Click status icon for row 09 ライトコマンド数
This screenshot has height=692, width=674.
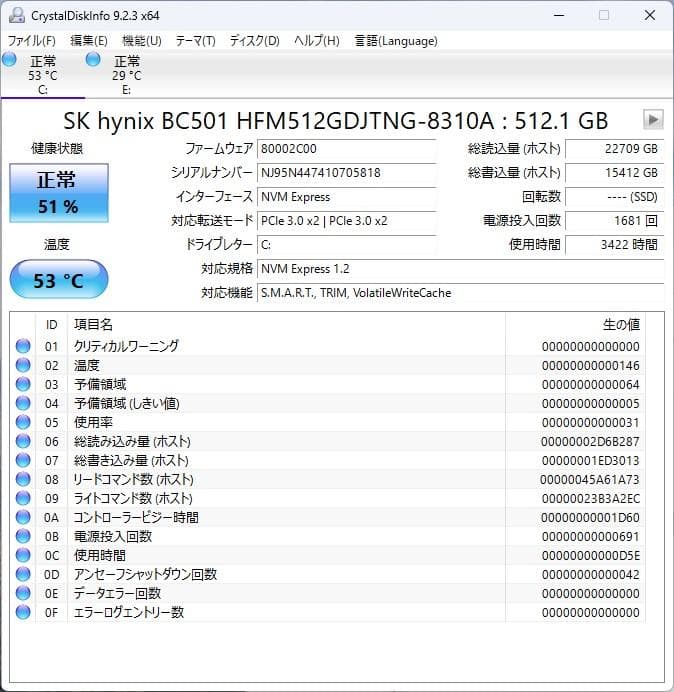[23, 498]
